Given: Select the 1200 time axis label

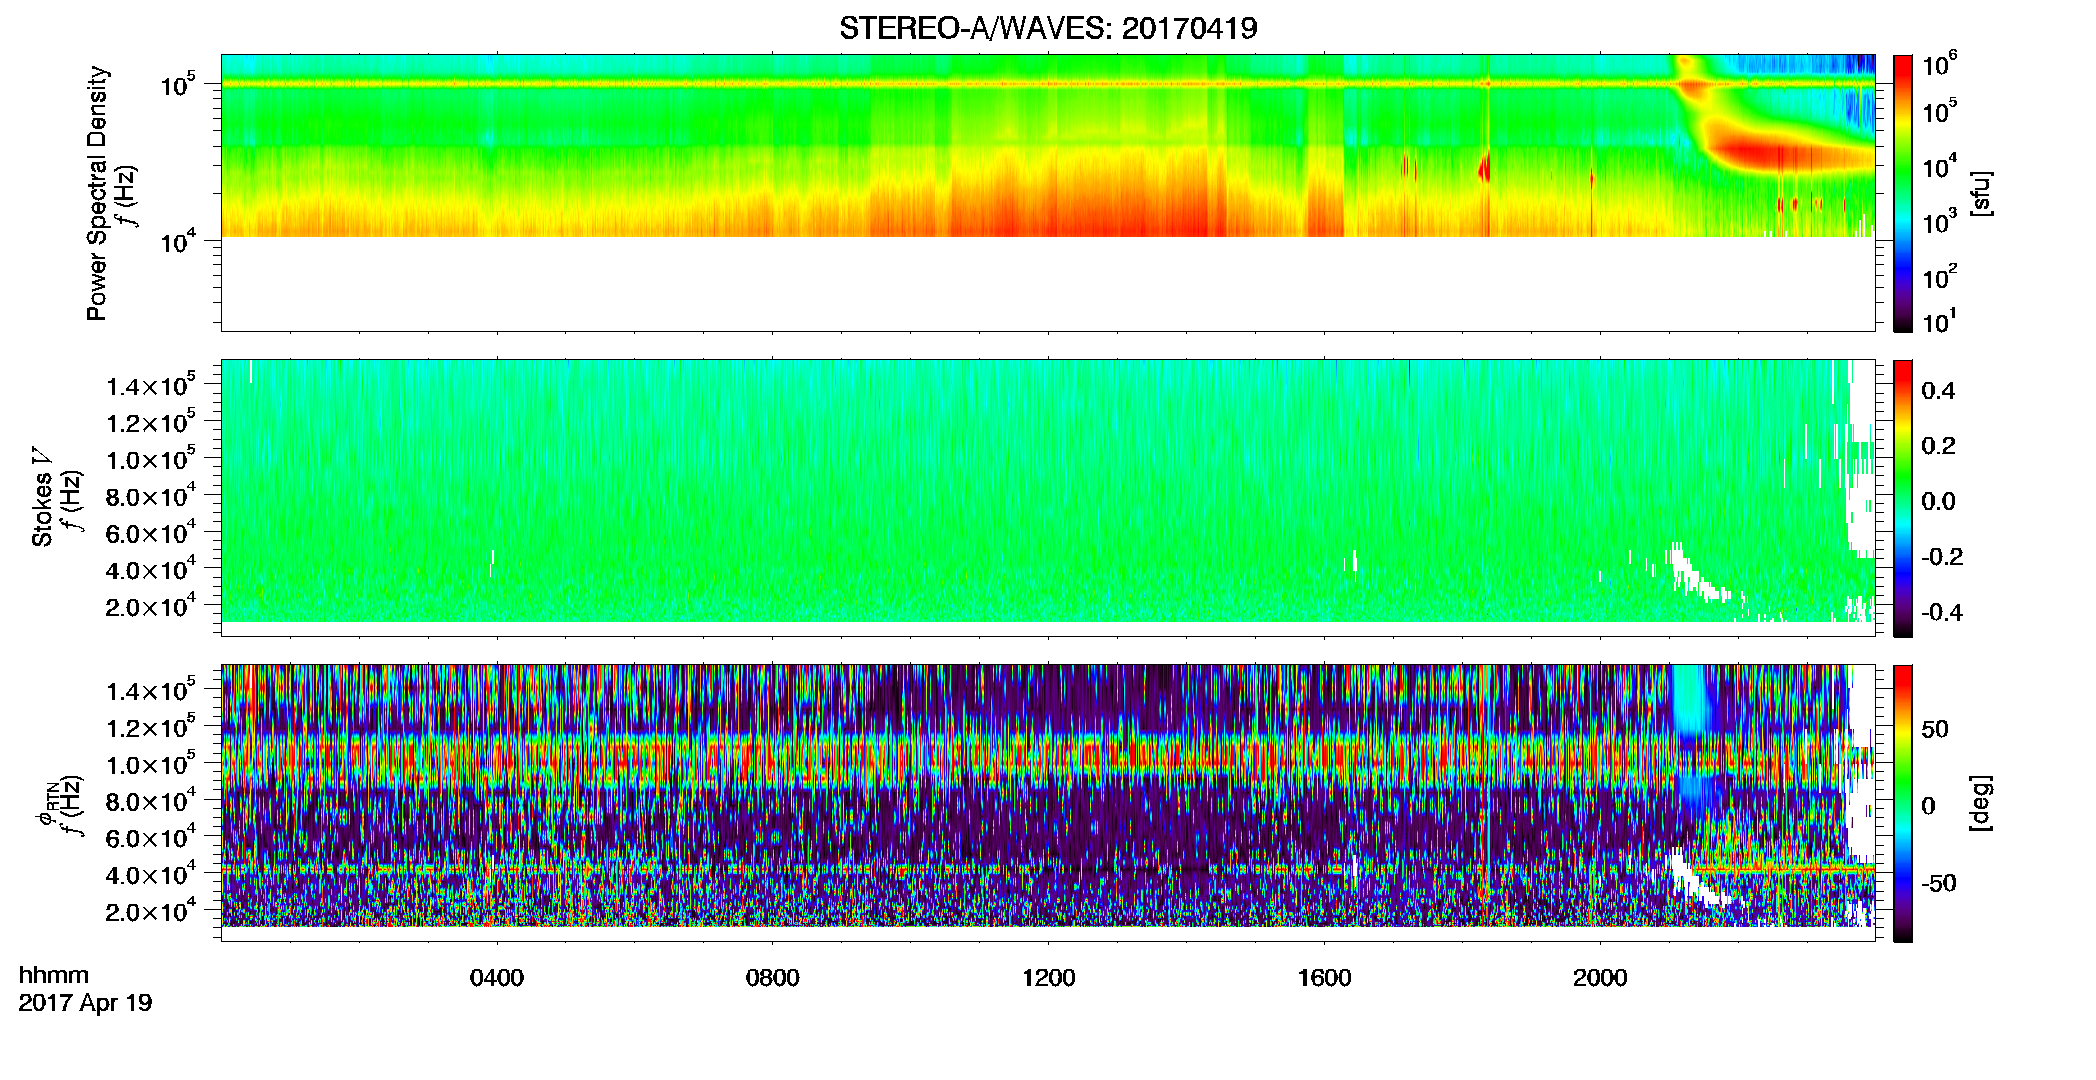Looking at the screenshot, I should 1048,978.
